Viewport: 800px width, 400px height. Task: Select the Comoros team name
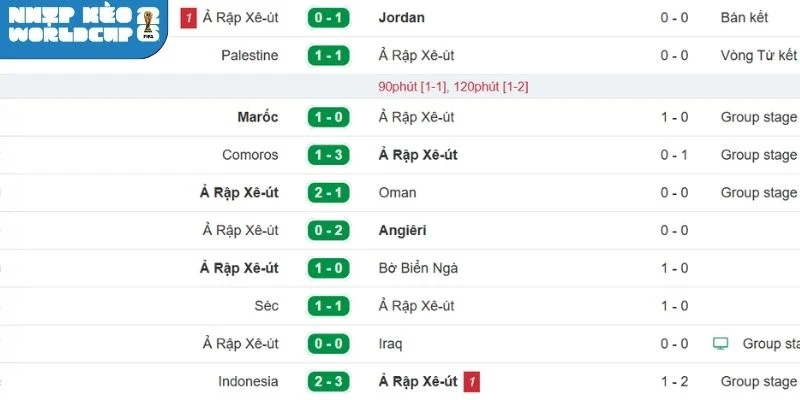coord(250,155)
